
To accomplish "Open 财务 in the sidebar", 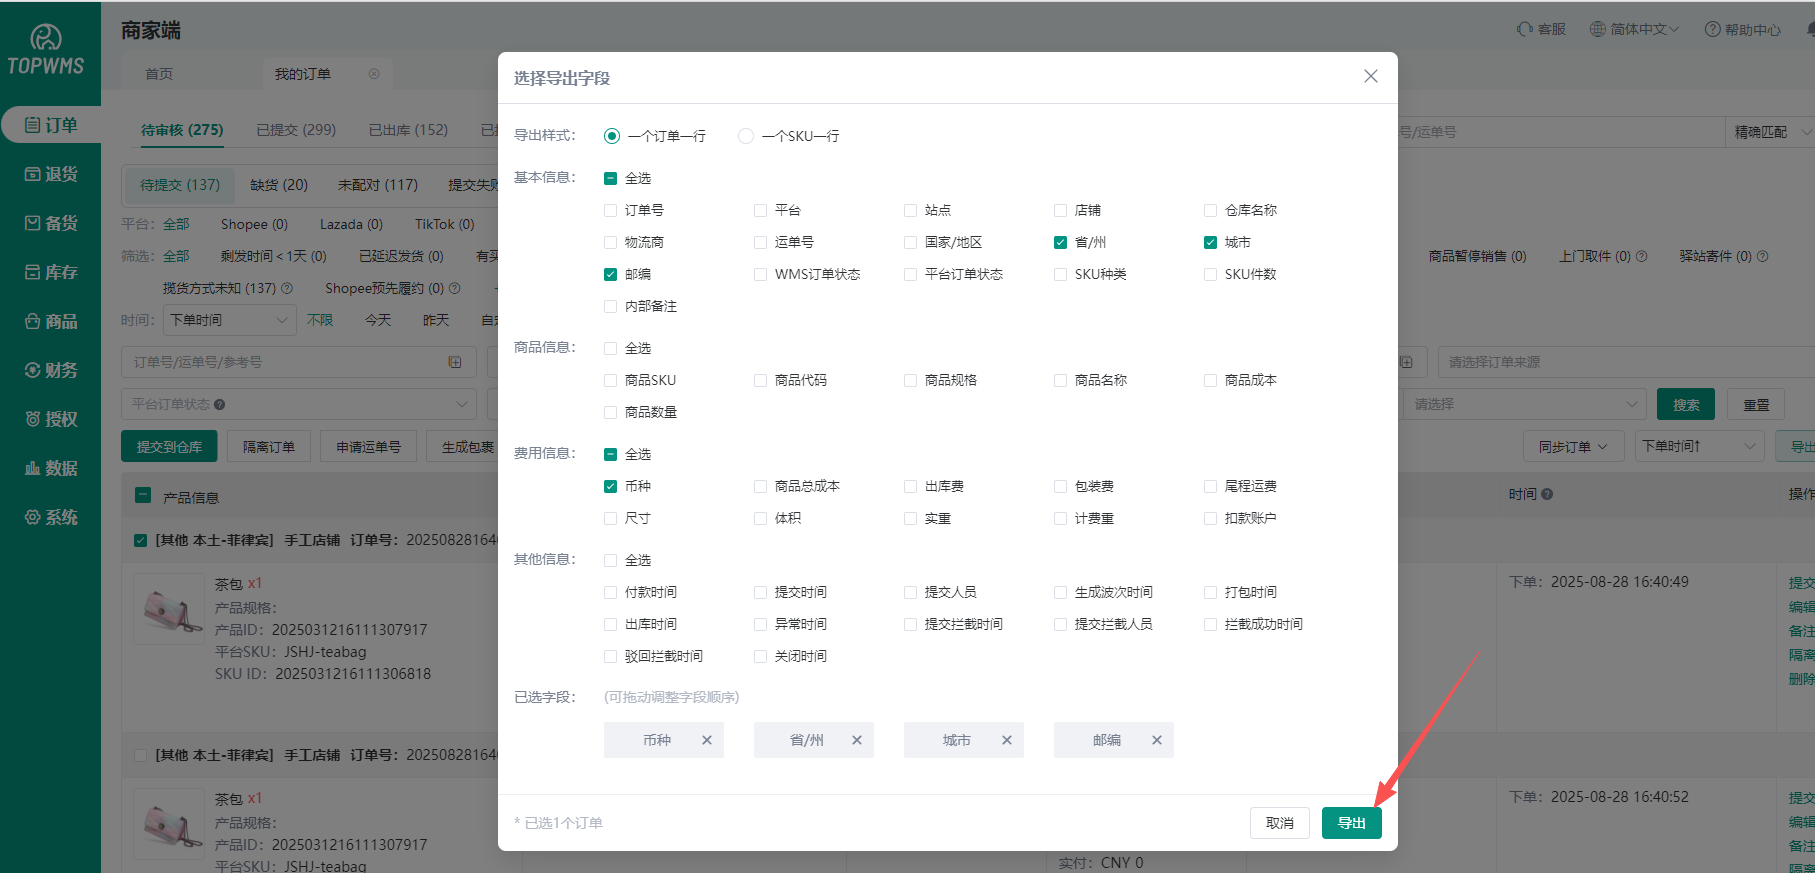I will pyautogui.click(x=51, y=370).
